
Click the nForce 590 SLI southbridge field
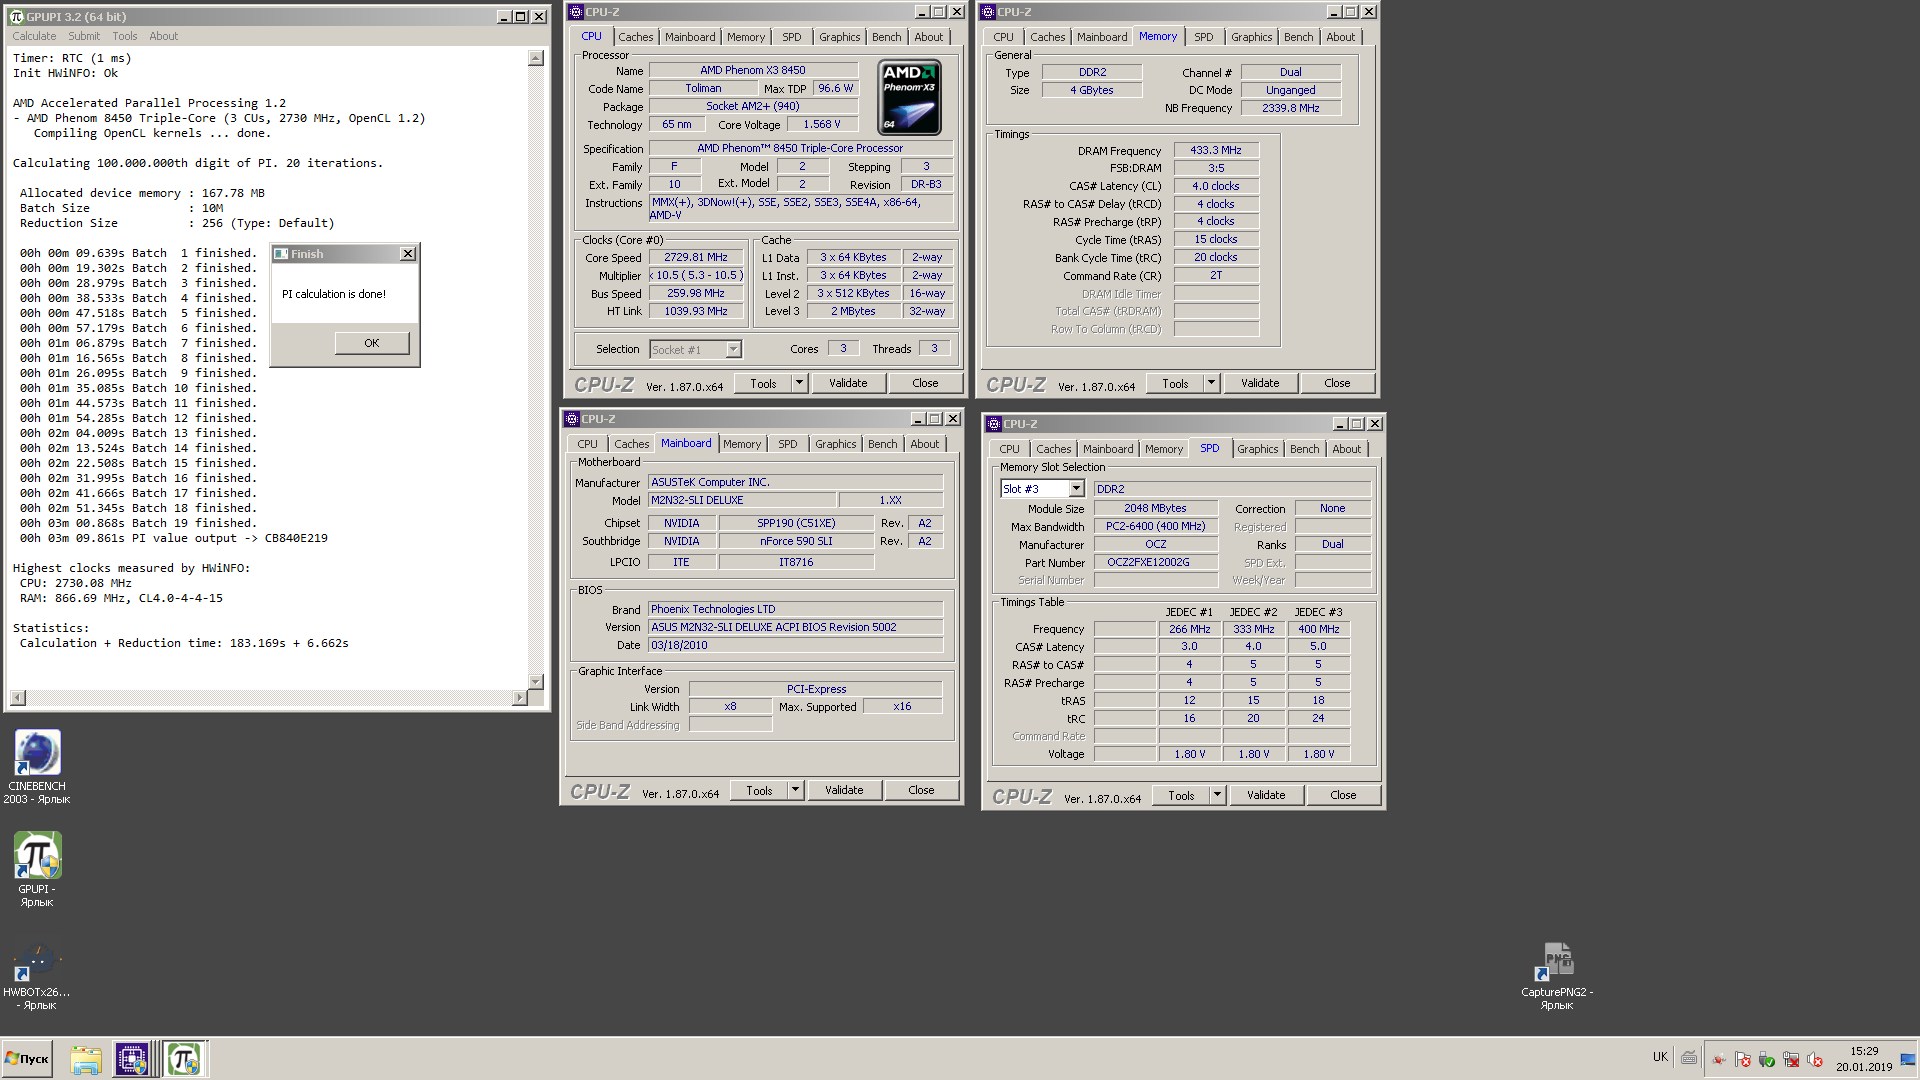pyautogui.click(x=795, y=541)
